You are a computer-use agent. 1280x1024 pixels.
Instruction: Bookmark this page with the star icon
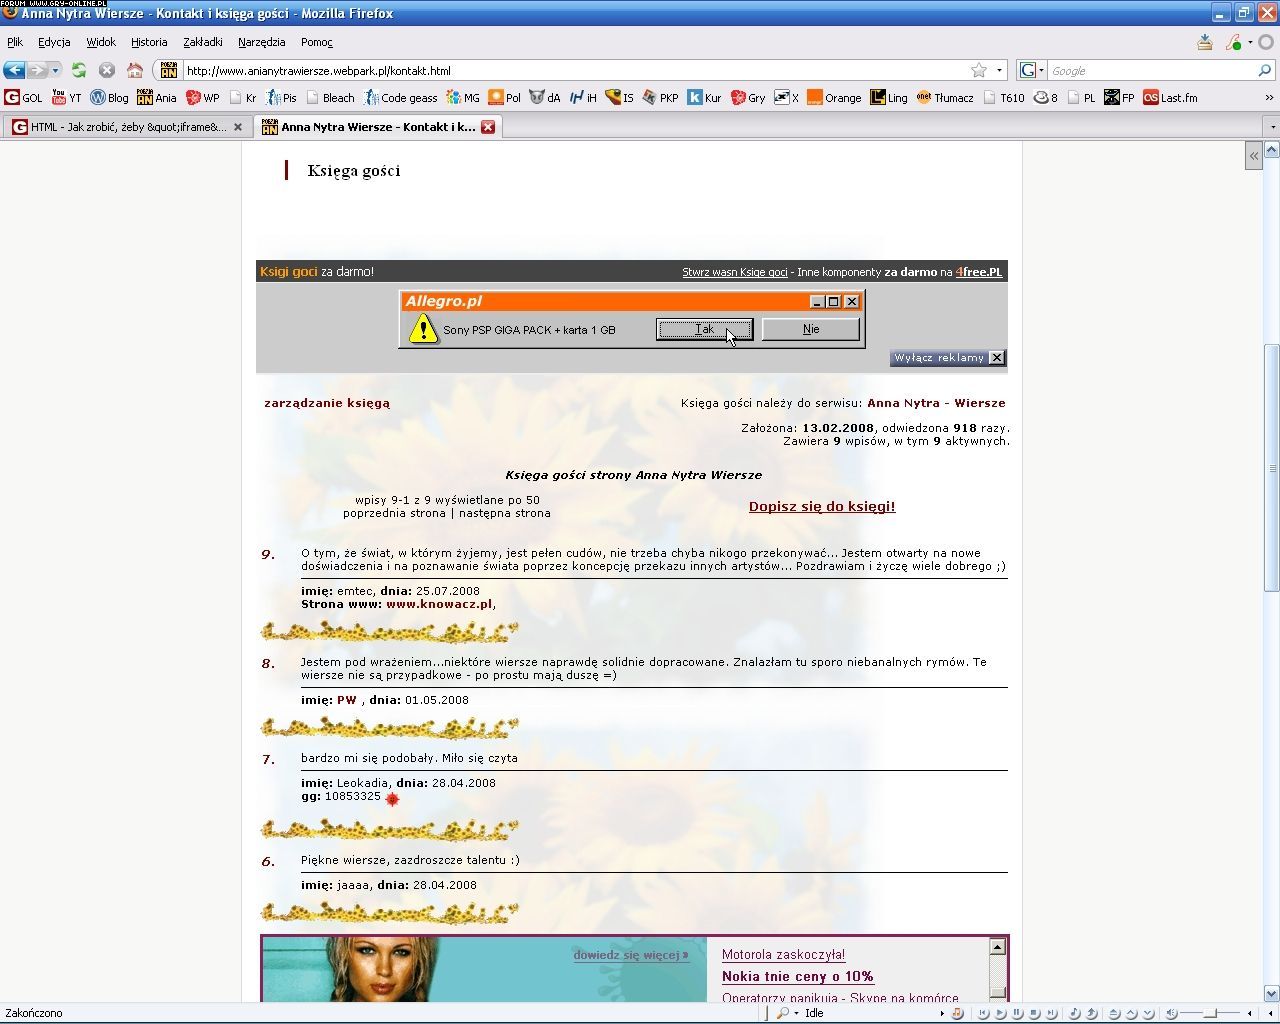(x=979, y=70)
